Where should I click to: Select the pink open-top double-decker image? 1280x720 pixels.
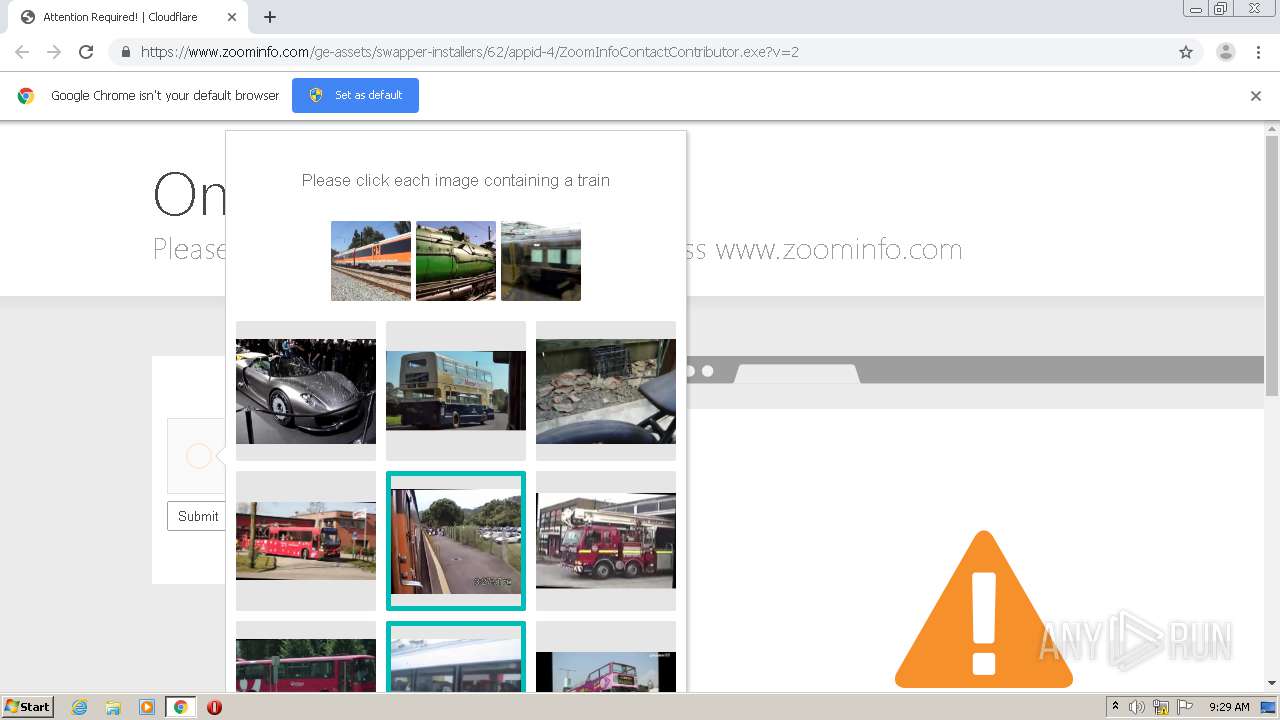tap(606, 657)
